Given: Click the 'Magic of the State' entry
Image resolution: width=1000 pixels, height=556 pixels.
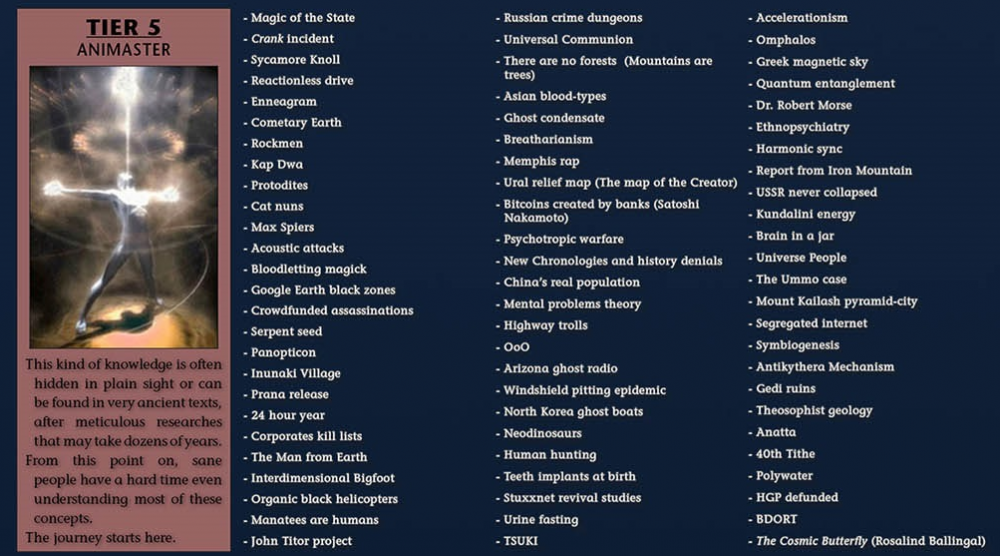Looking at the screenshot, I should (302, 18).
